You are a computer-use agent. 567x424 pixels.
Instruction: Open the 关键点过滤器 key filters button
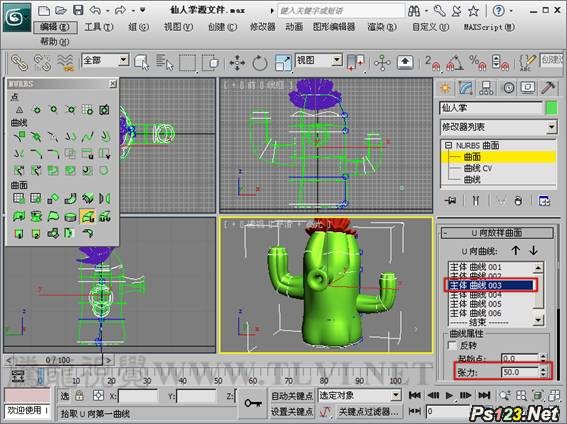368,411
